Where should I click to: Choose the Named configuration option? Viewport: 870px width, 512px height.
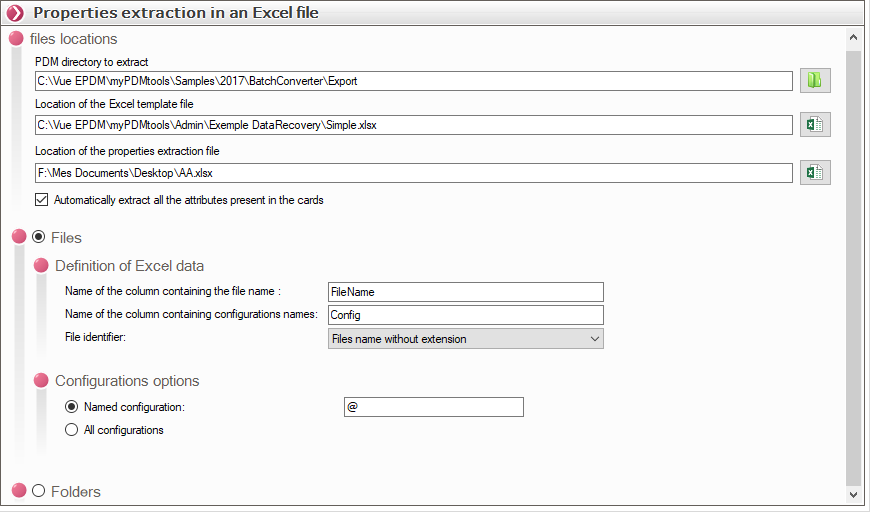click(71, 407)
